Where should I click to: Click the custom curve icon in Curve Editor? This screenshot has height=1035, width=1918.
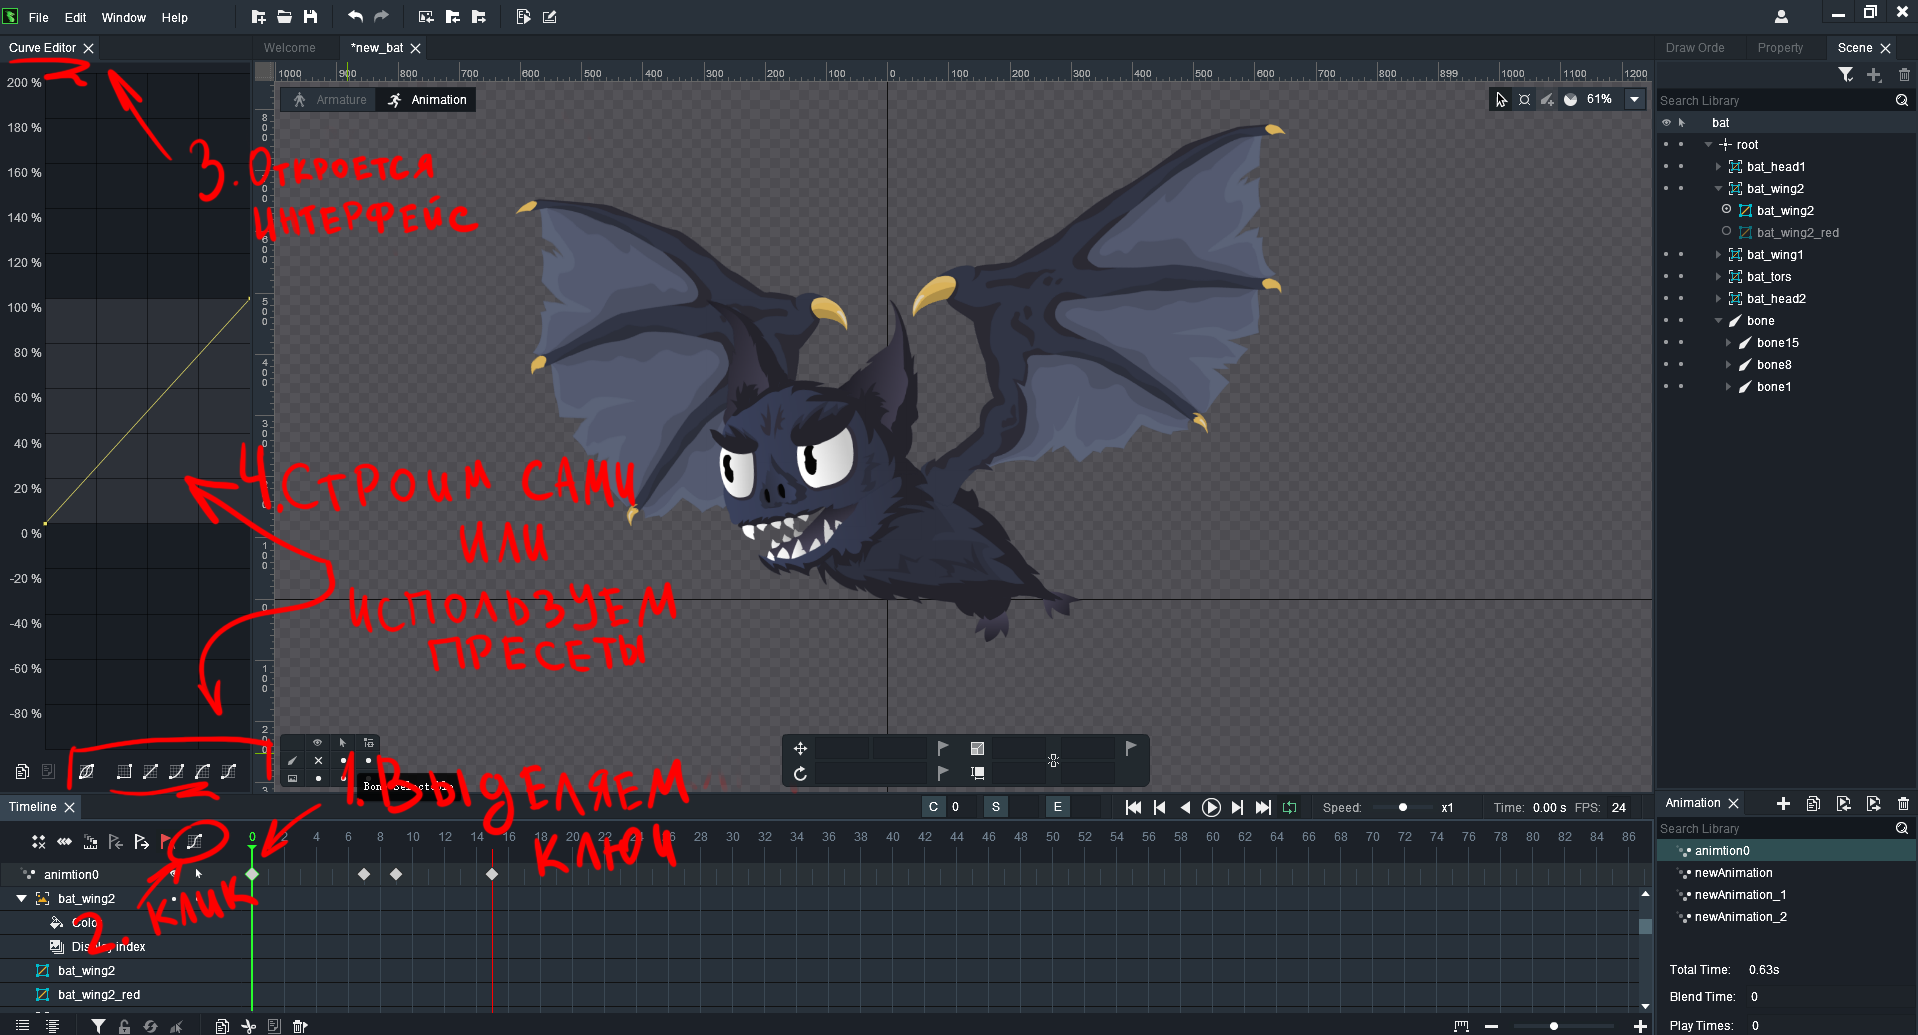coord(86,771)
